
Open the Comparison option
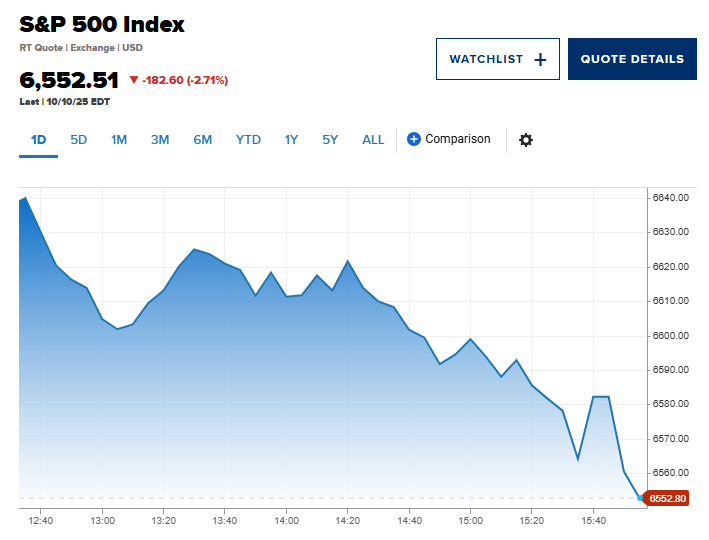[x=458, y=139]
